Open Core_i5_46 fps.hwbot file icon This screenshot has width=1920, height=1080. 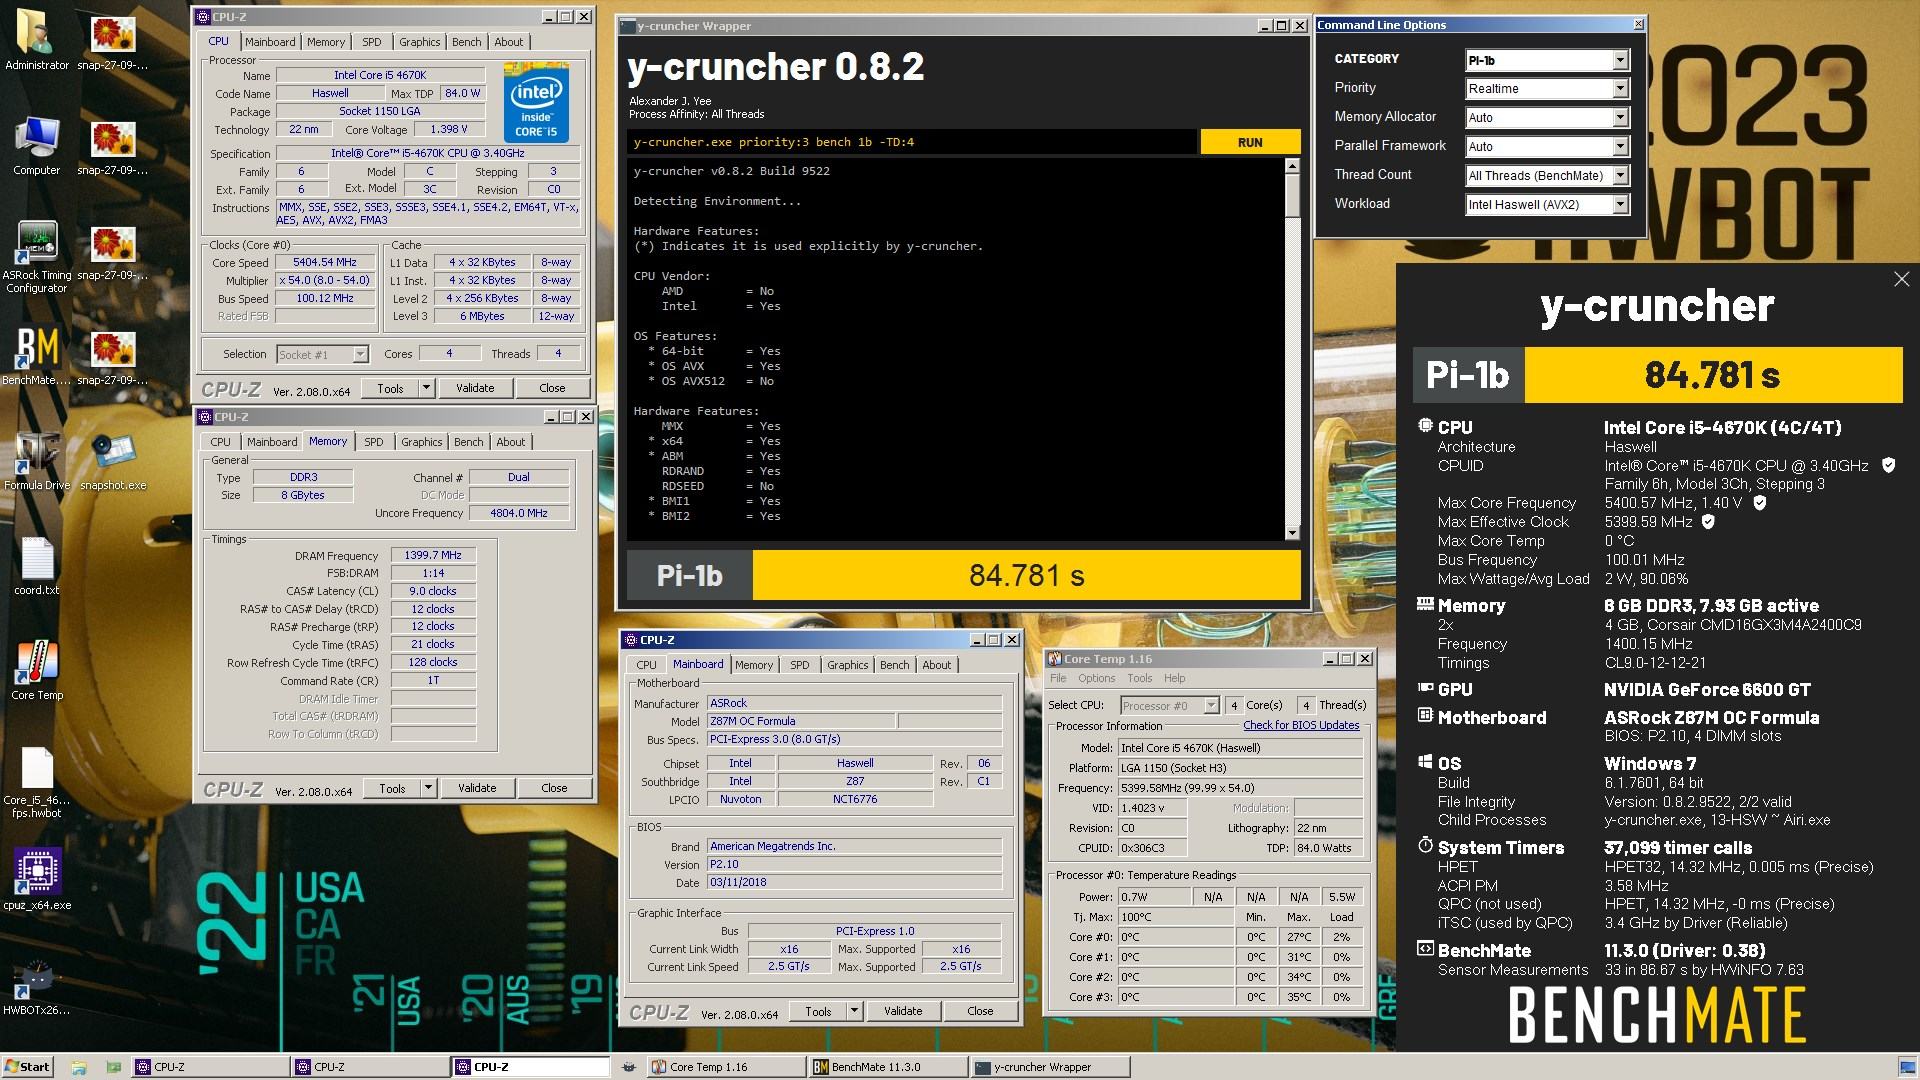37,783
